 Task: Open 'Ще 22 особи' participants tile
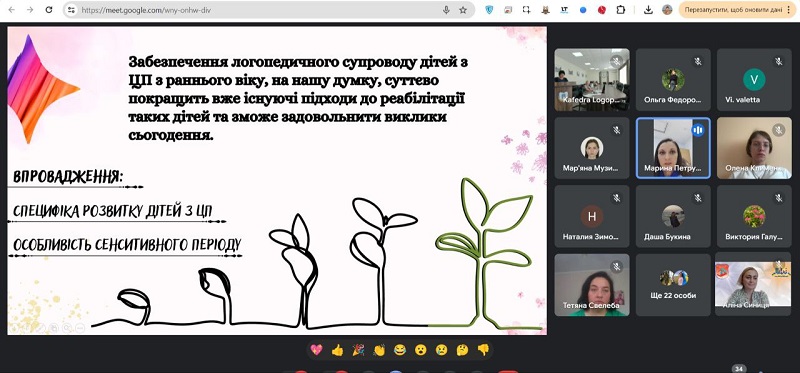point(673,285)
